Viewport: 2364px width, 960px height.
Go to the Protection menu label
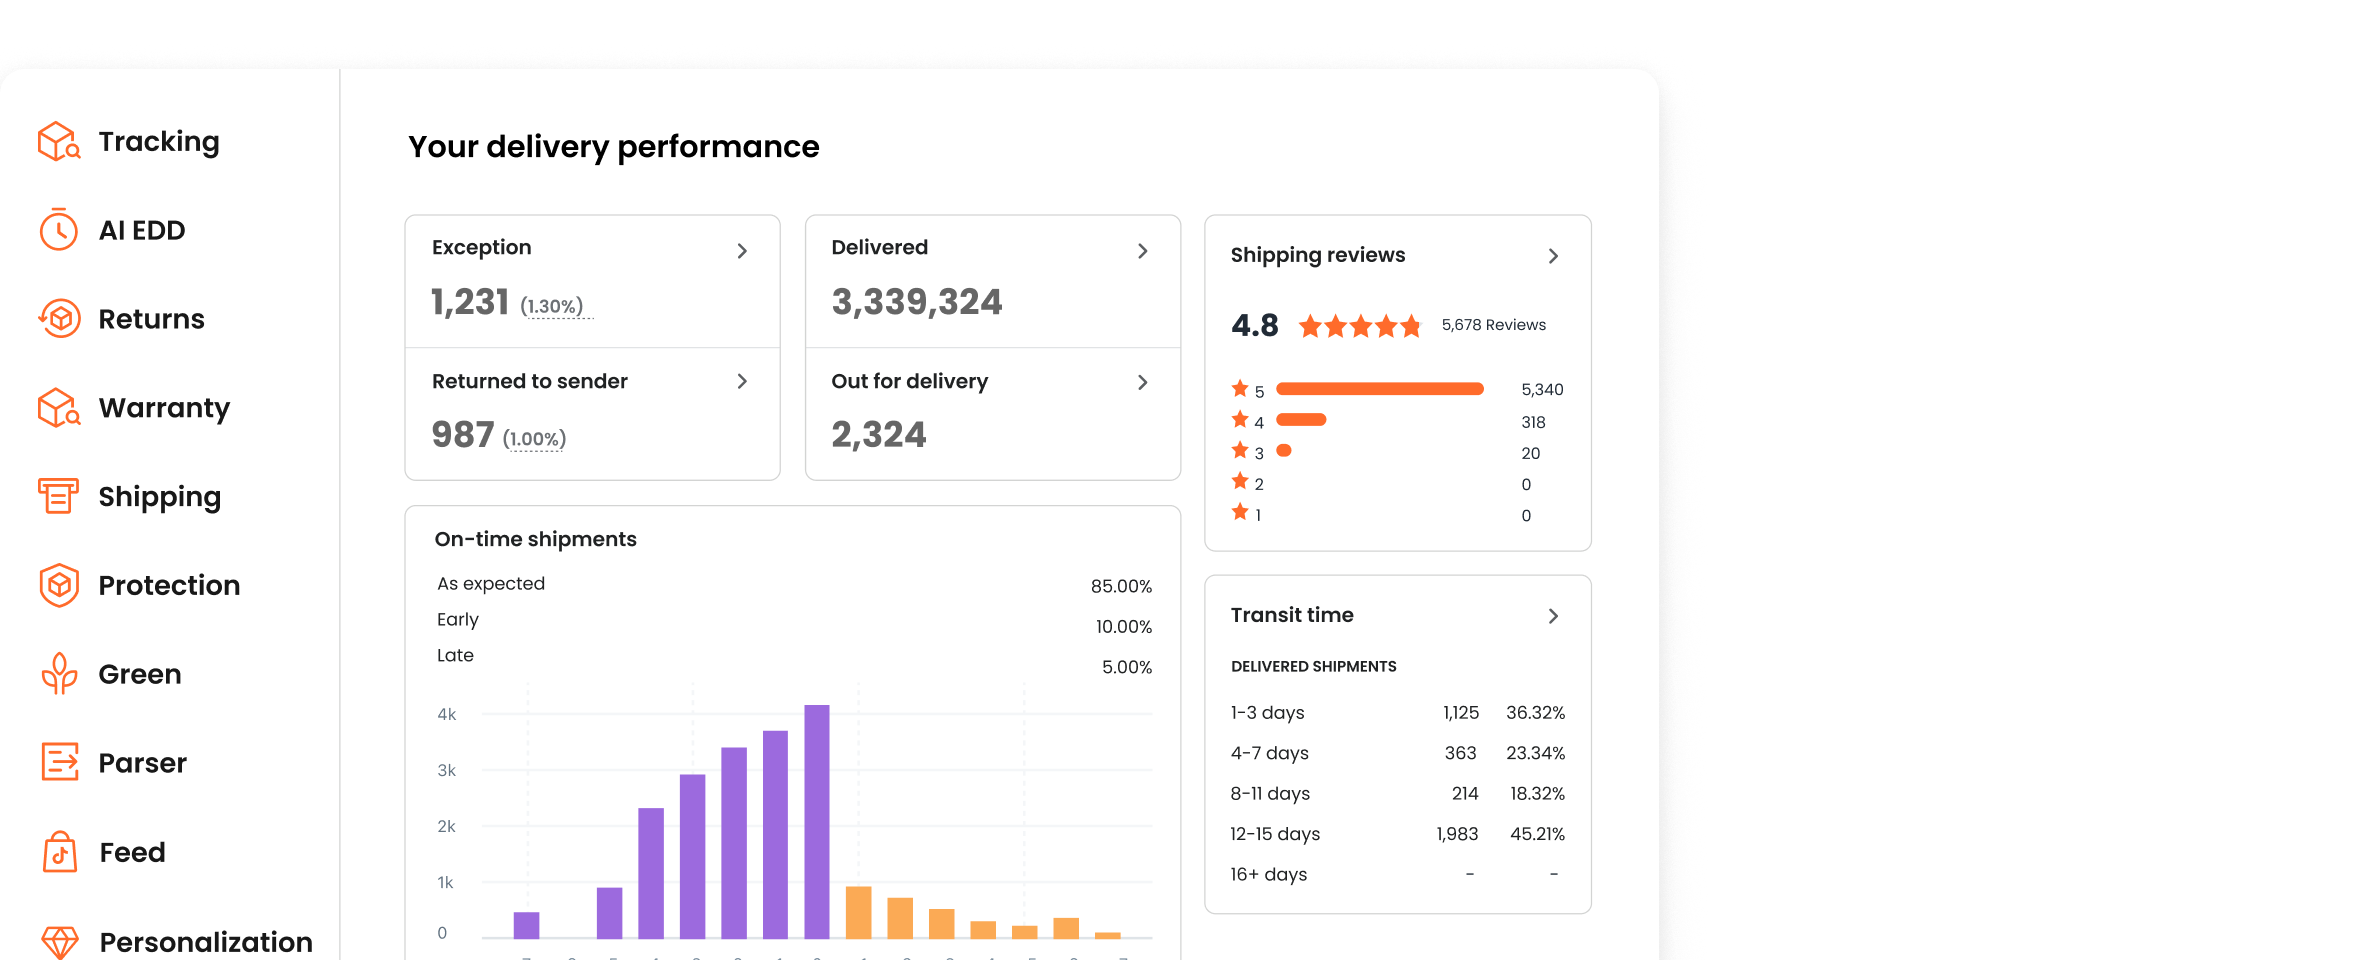click(x=169, y=585)
